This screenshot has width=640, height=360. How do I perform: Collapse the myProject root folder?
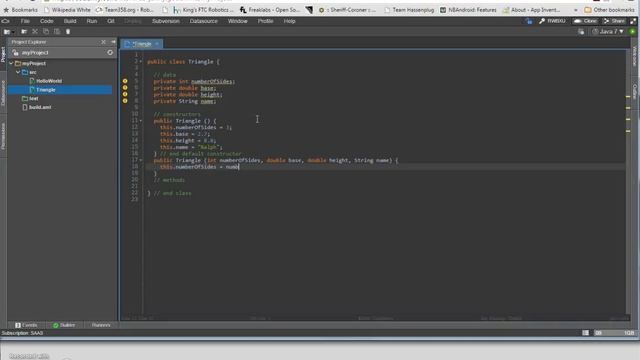coord(11,63)
